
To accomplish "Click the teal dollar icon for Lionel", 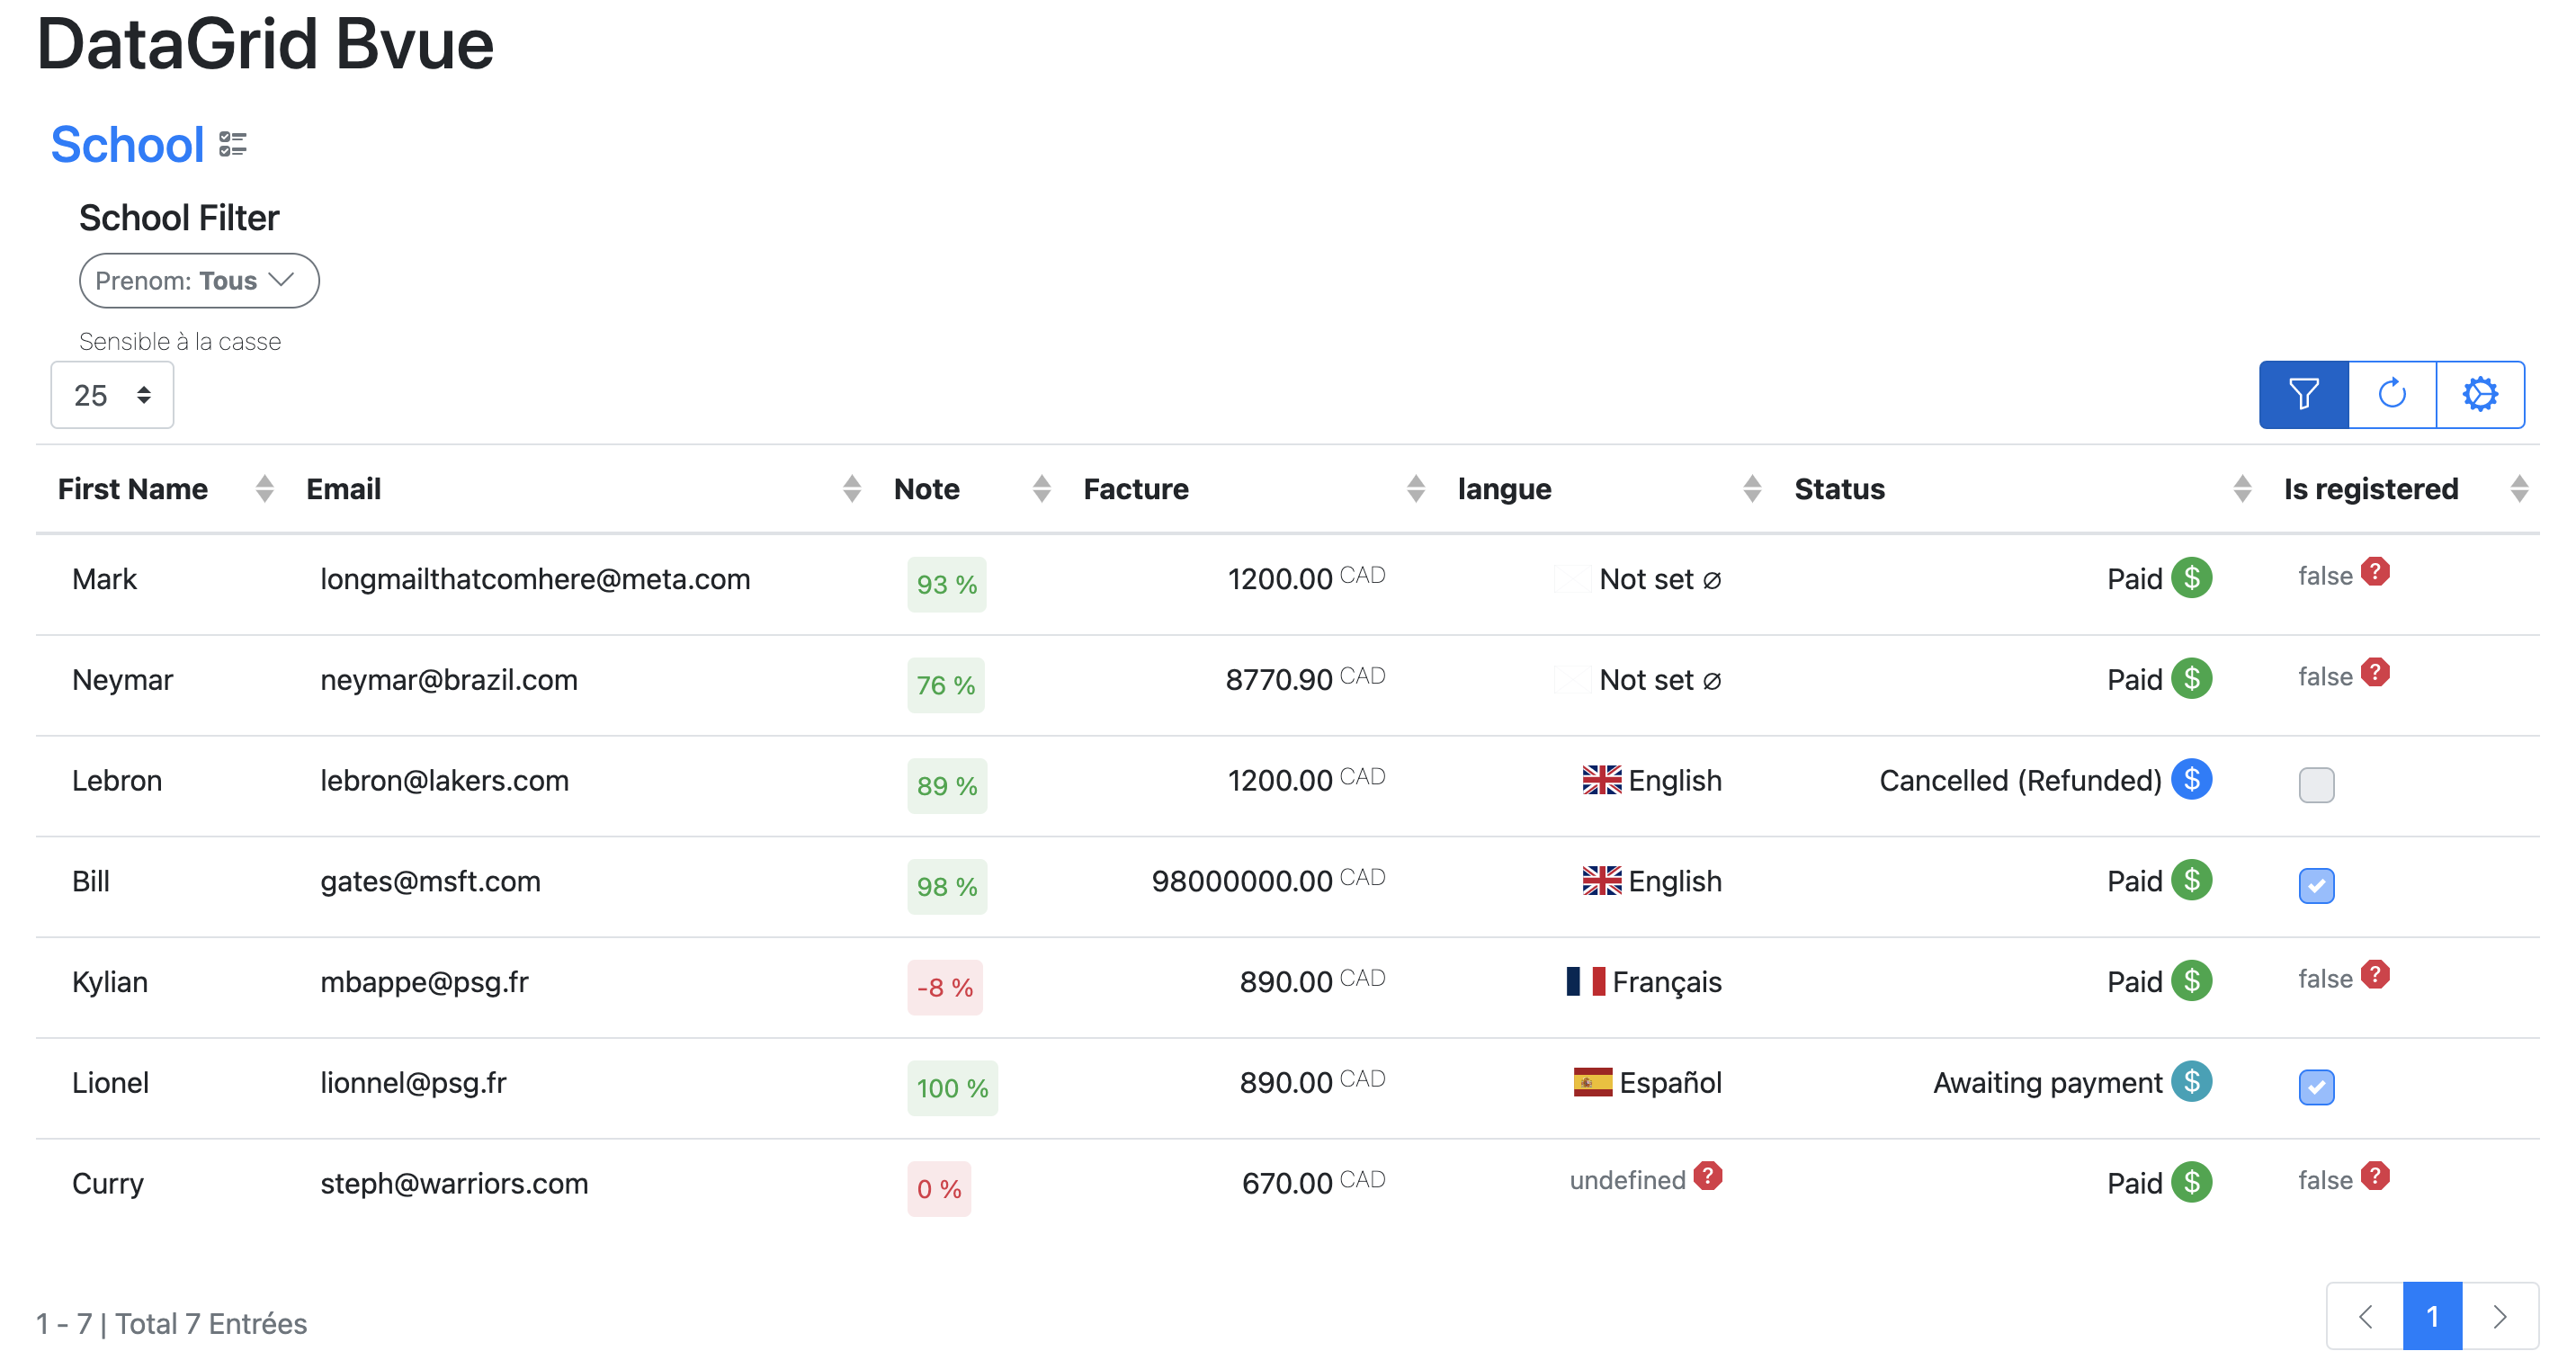I will [x=2190, y=1081].
